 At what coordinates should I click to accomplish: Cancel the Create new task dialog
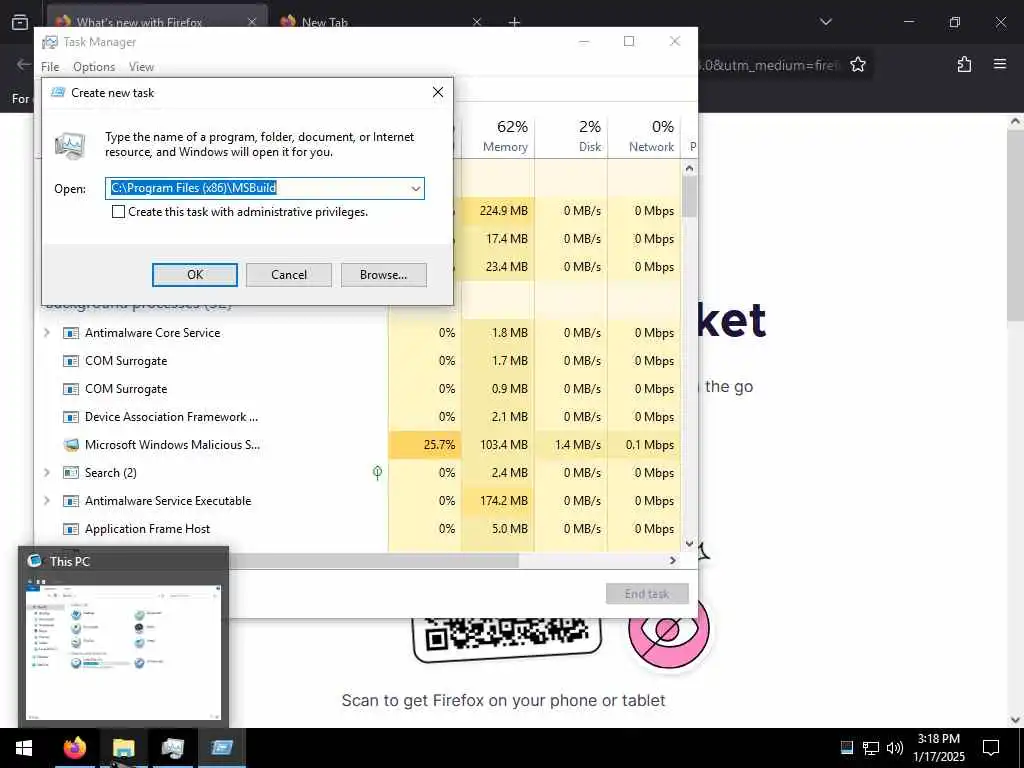click(x=289, y=275)
